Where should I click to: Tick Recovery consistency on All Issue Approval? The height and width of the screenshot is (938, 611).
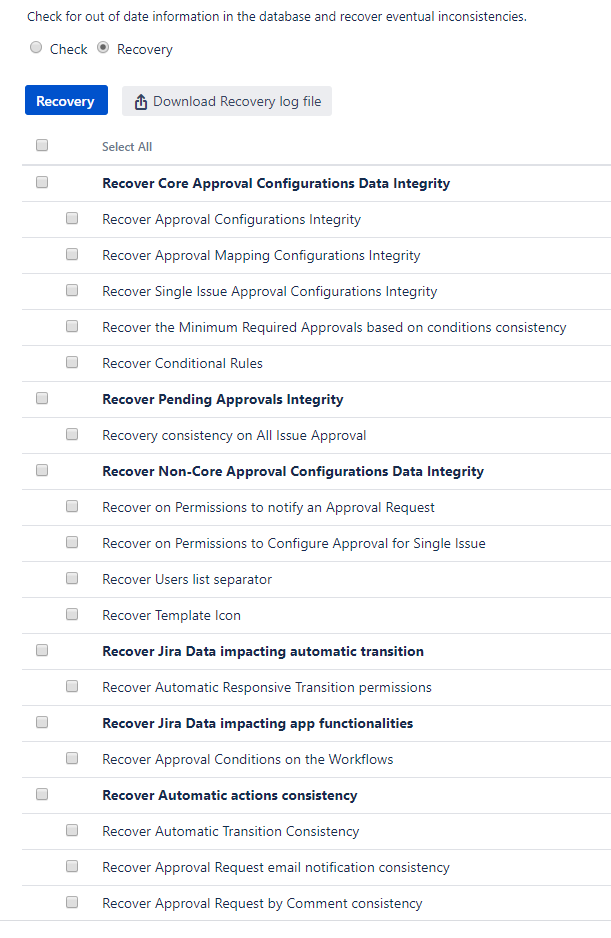tap(72, 435)
